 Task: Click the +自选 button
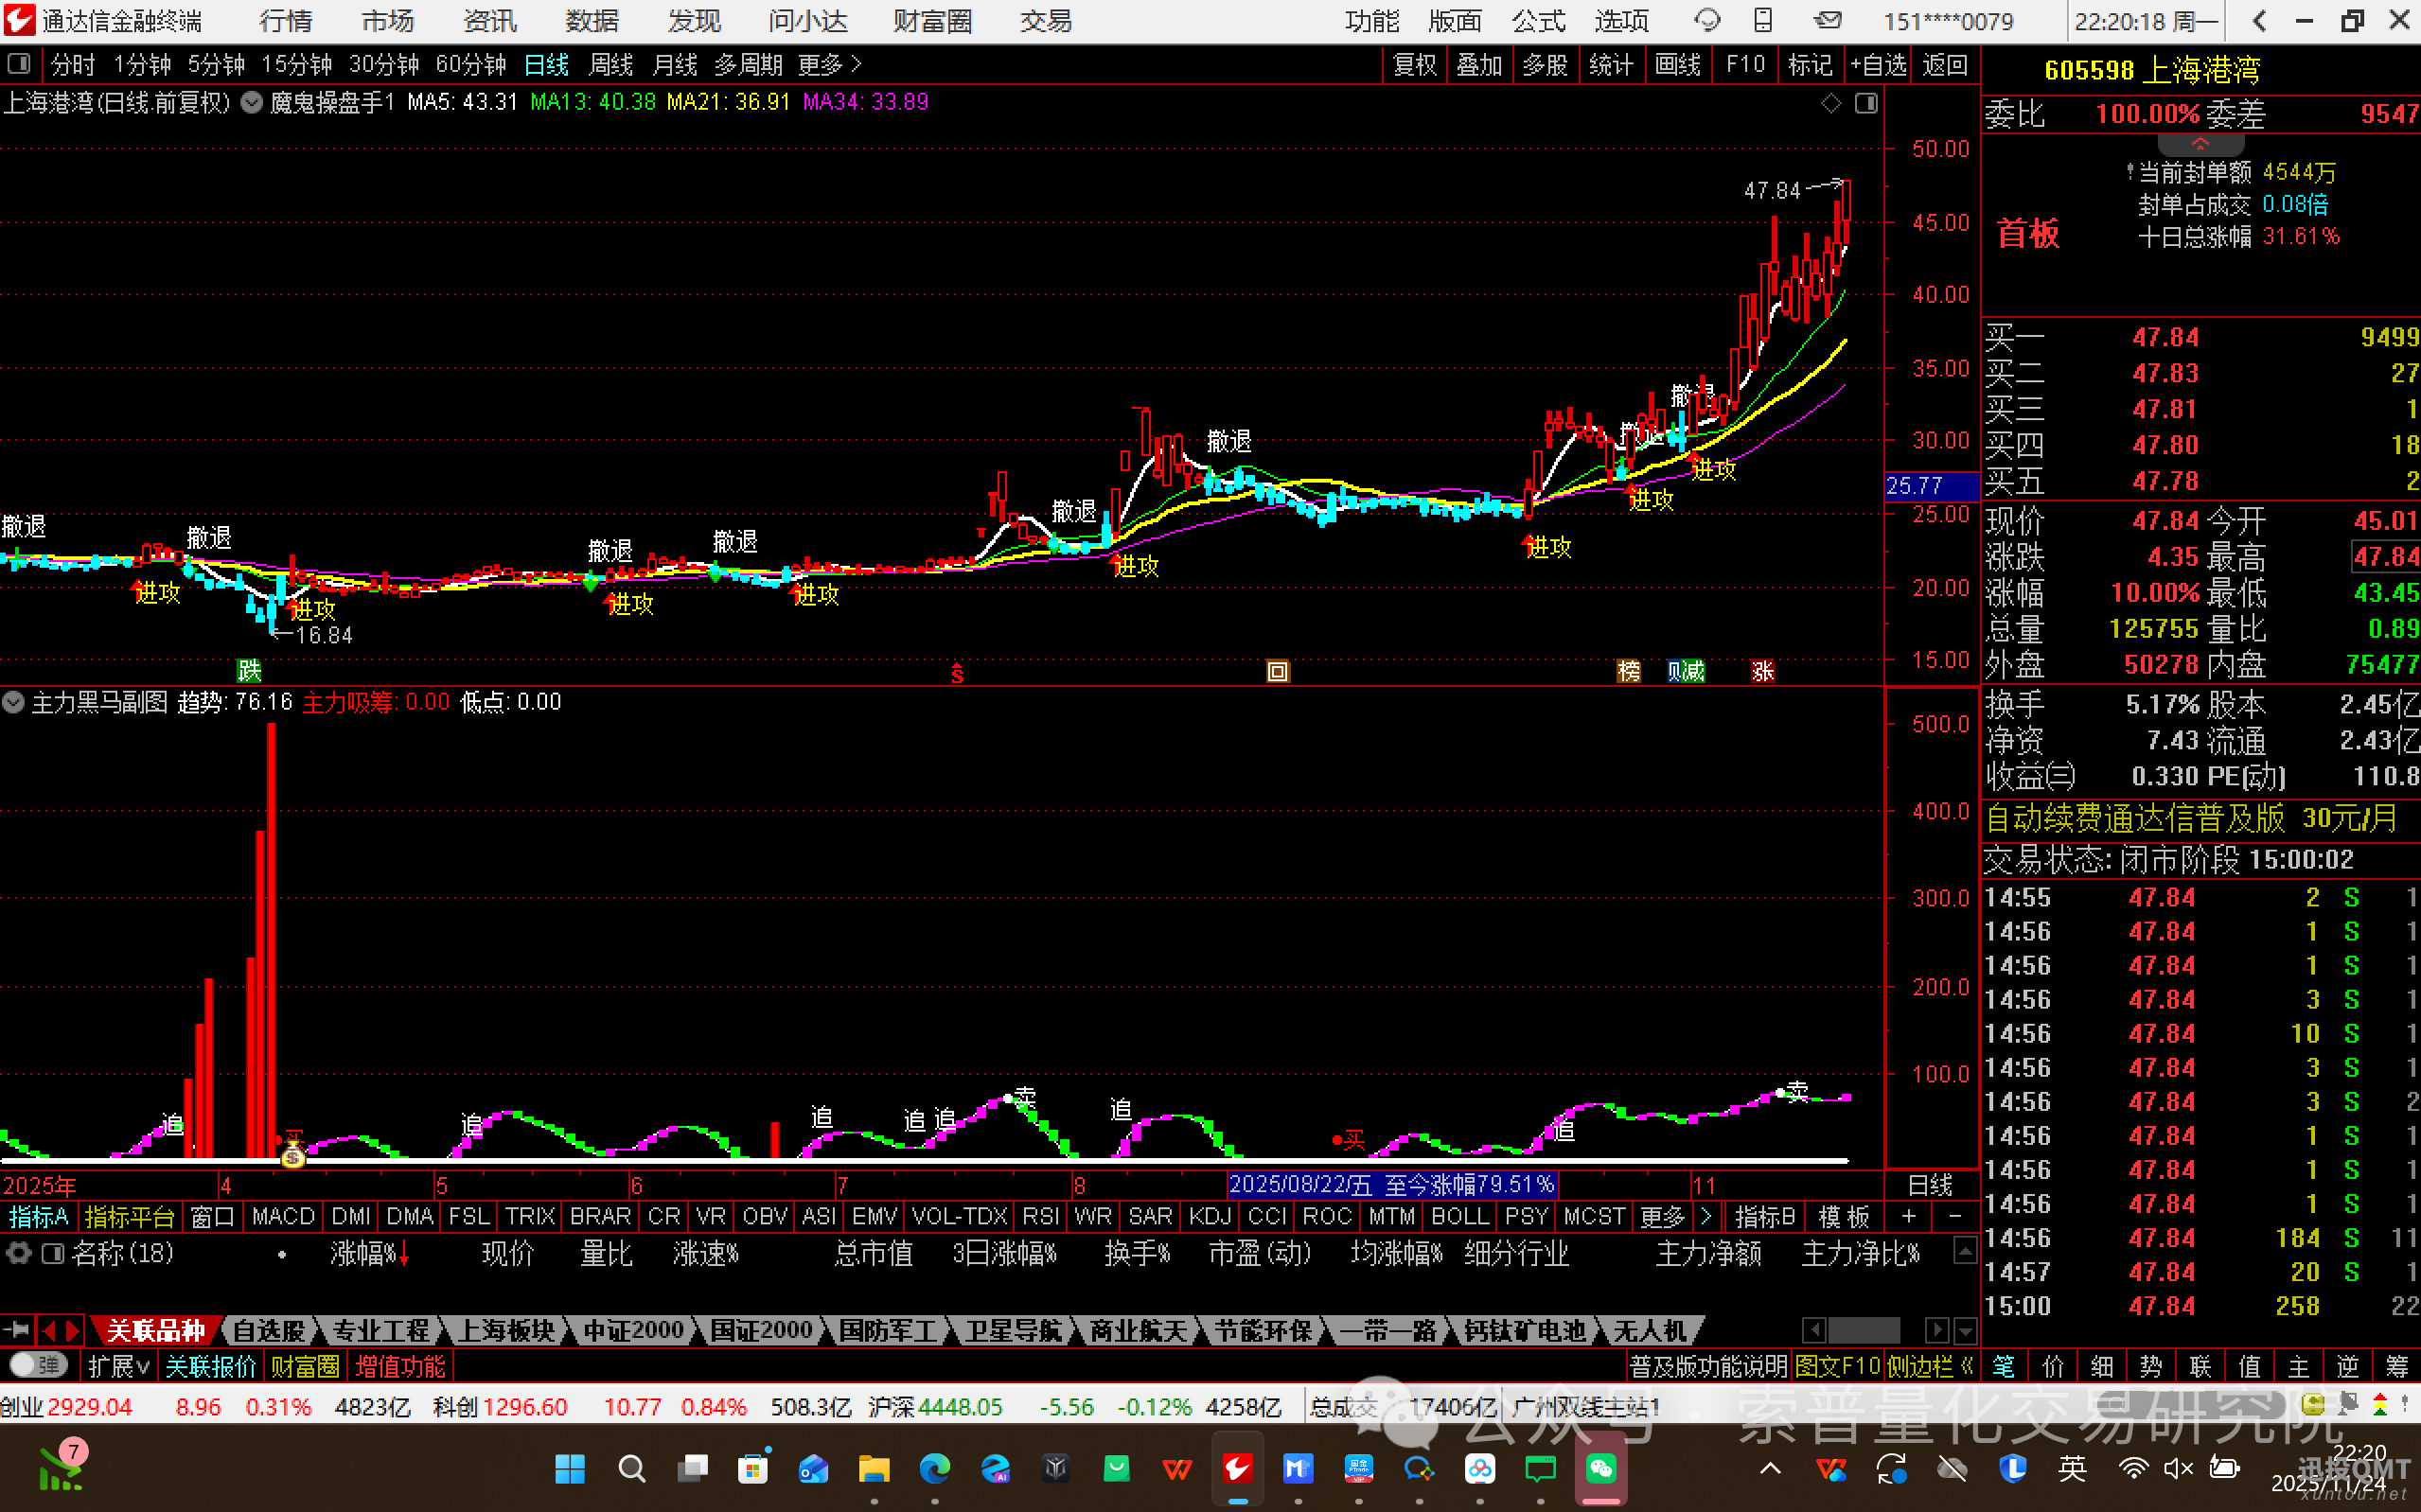coord(1878,65)
